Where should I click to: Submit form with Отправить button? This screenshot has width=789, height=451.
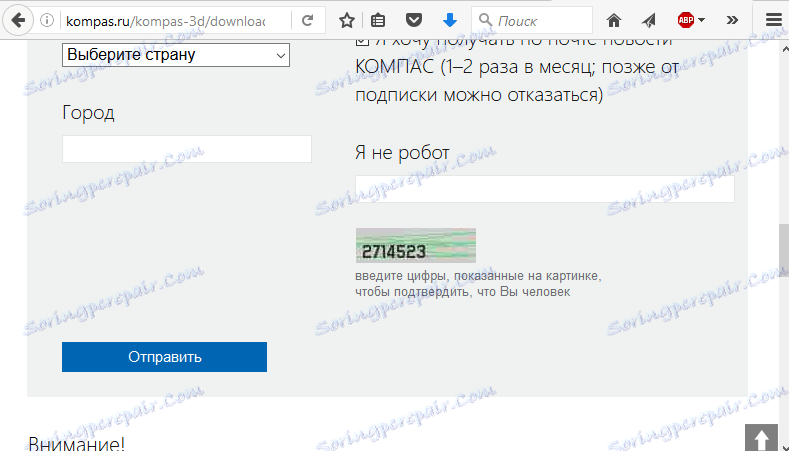[164, 357]
